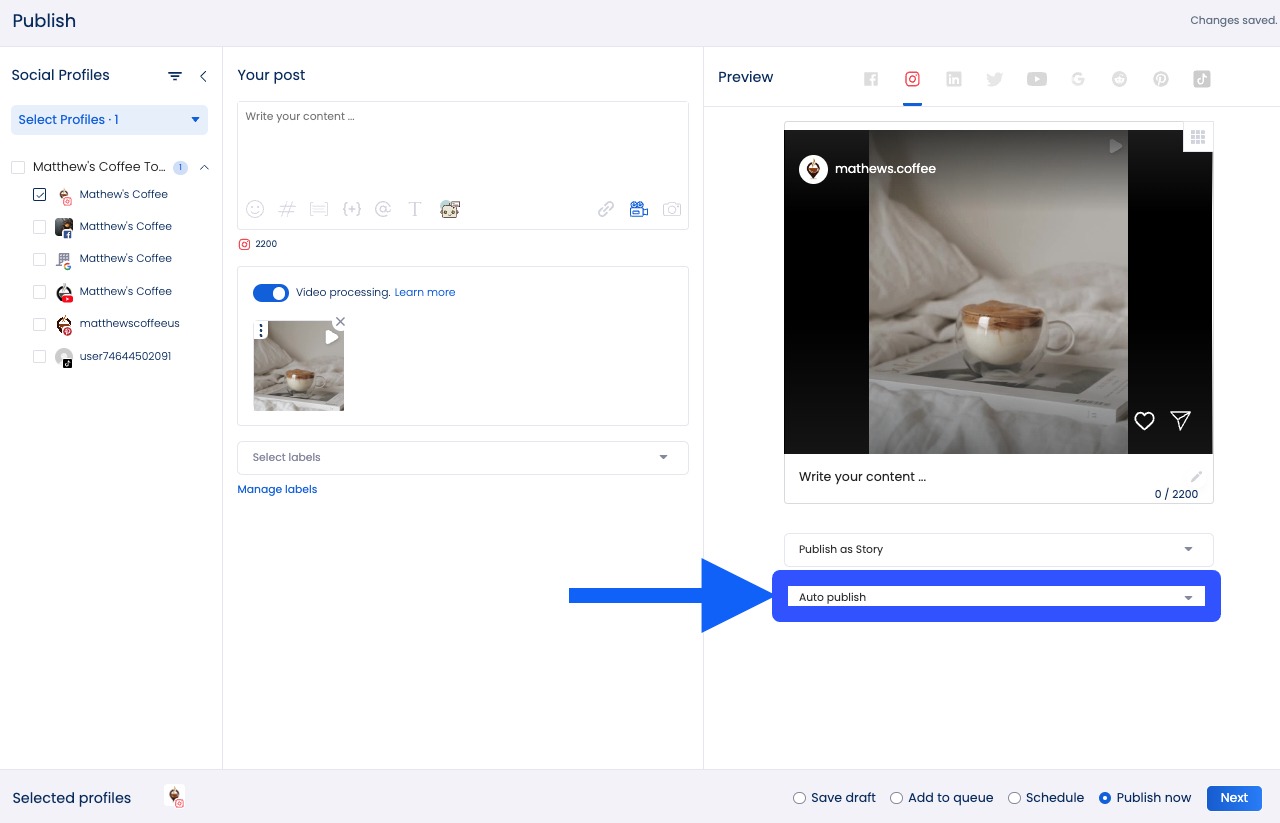The image size is (1280, 823).
Task: Select the Schedule radio button
Action: click(1015, 798)
